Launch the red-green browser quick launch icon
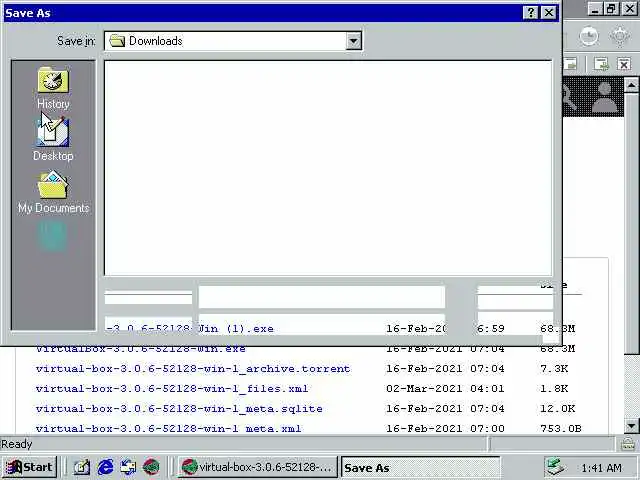Viewport: 640px width, 480px height. click(151, 467)
